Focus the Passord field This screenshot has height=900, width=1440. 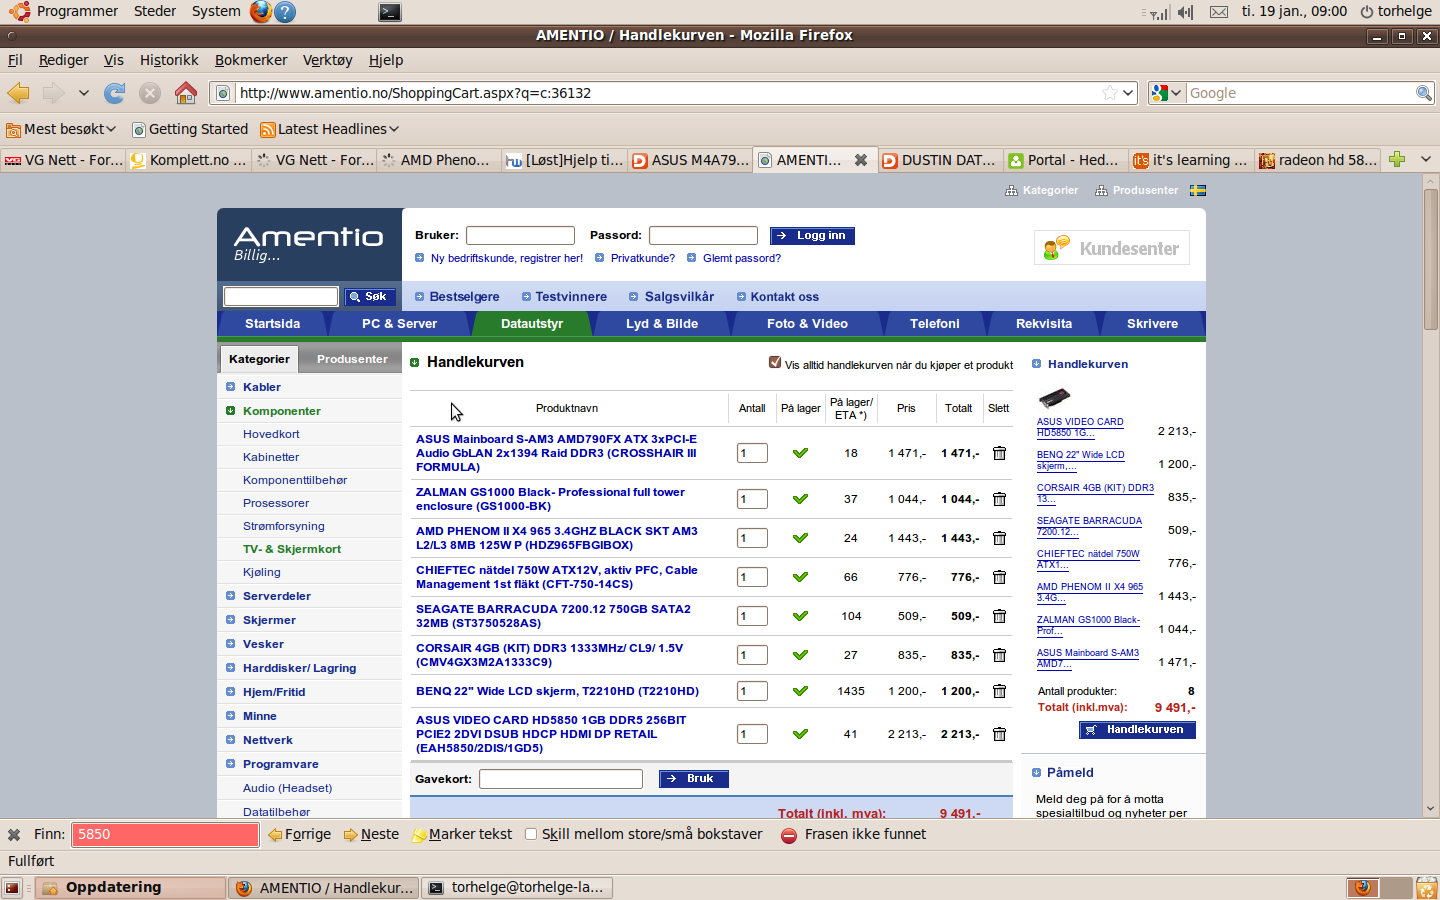click(x=703, y=236)
